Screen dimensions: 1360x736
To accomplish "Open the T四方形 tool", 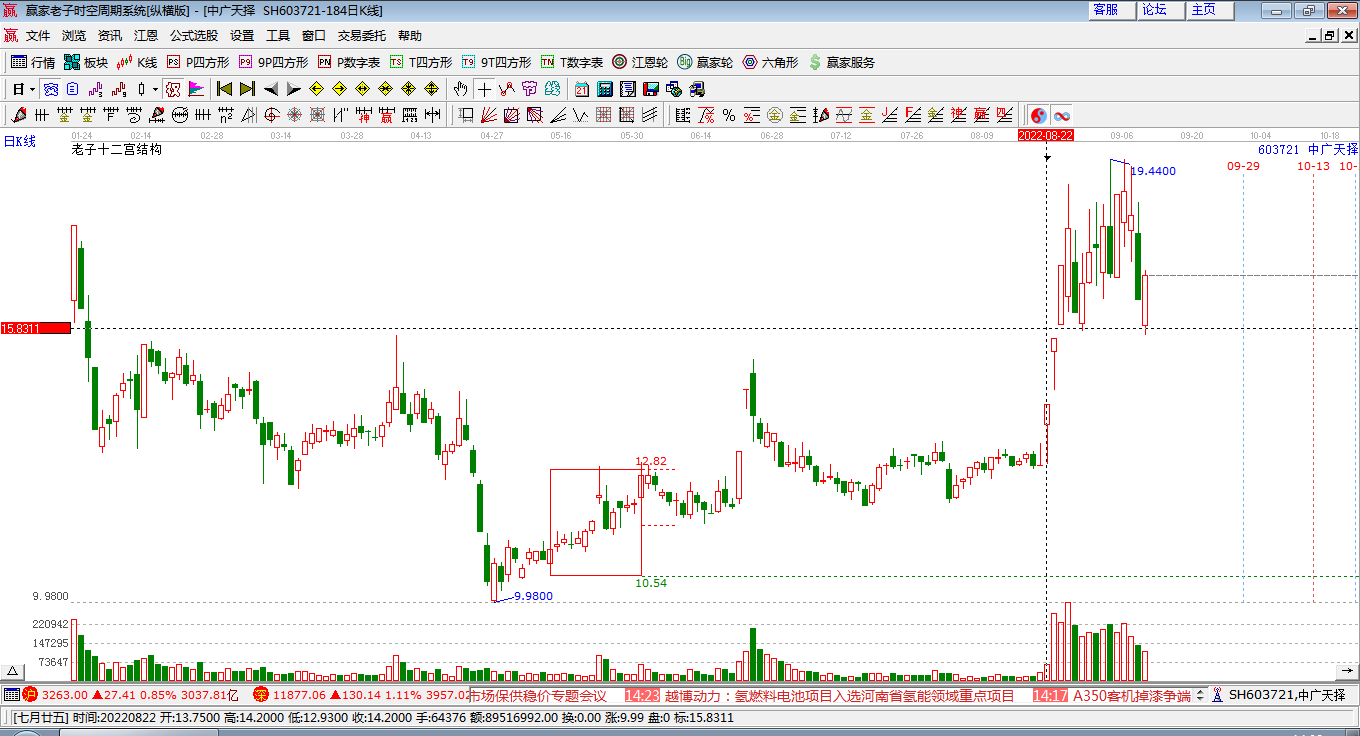I will 421,62.
